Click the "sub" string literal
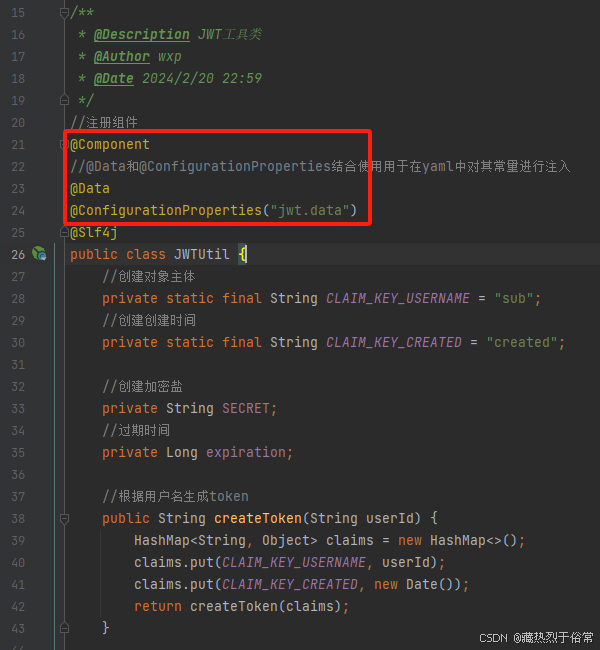Viewport: 600px width, 650px height. [x=513, y=298]
